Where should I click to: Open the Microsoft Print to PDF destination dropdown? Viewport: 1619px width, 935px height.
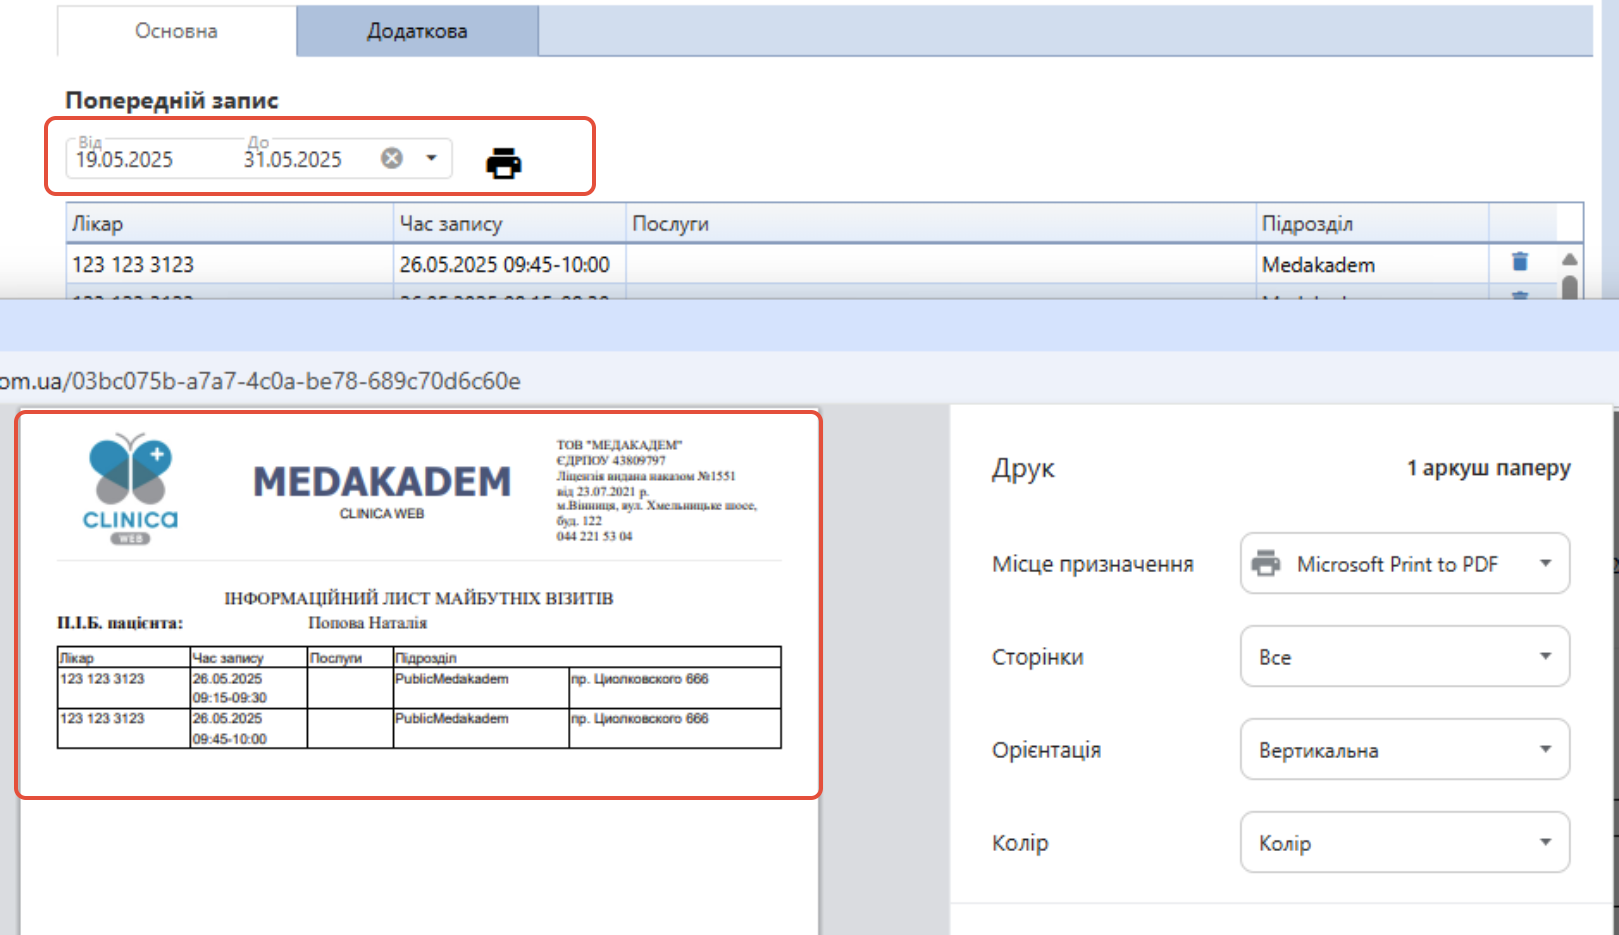(x=1404, y=563)
